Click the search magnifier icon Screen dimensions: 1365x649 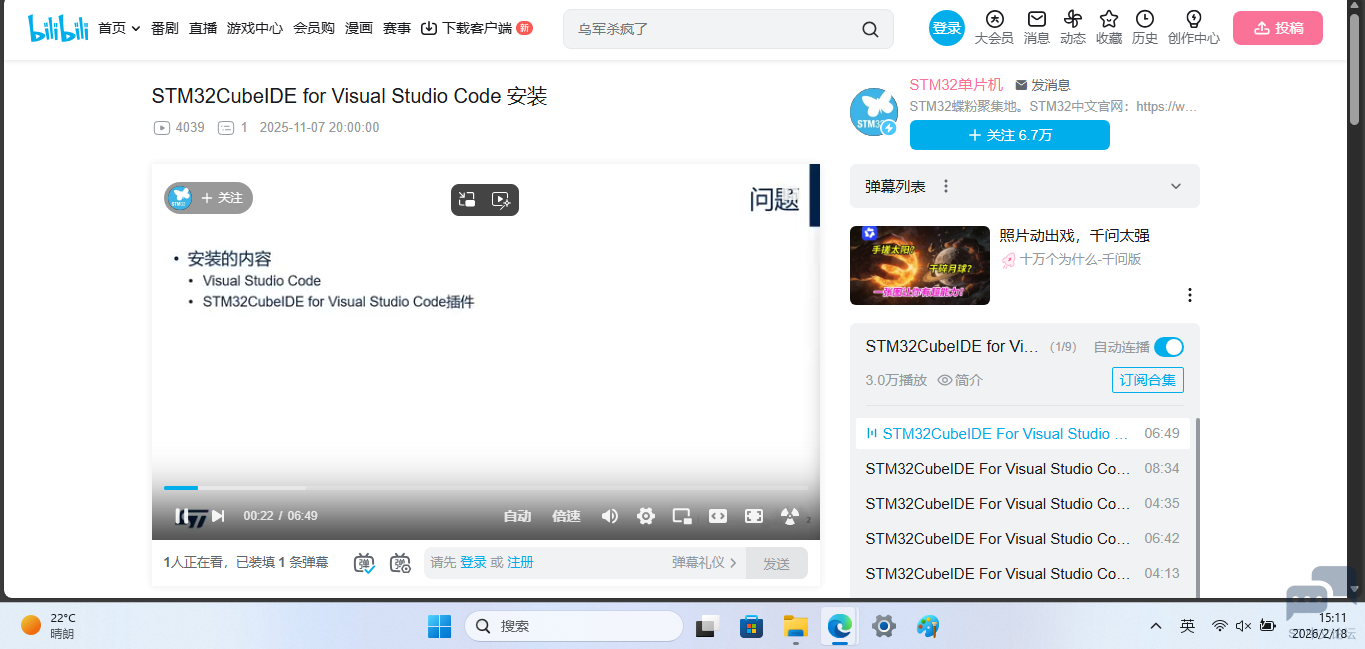870,29
